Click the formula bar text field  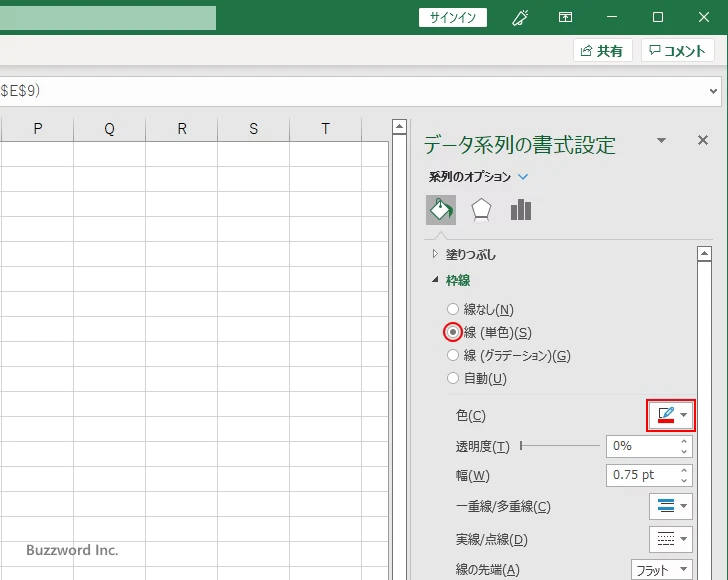point(353,91)
